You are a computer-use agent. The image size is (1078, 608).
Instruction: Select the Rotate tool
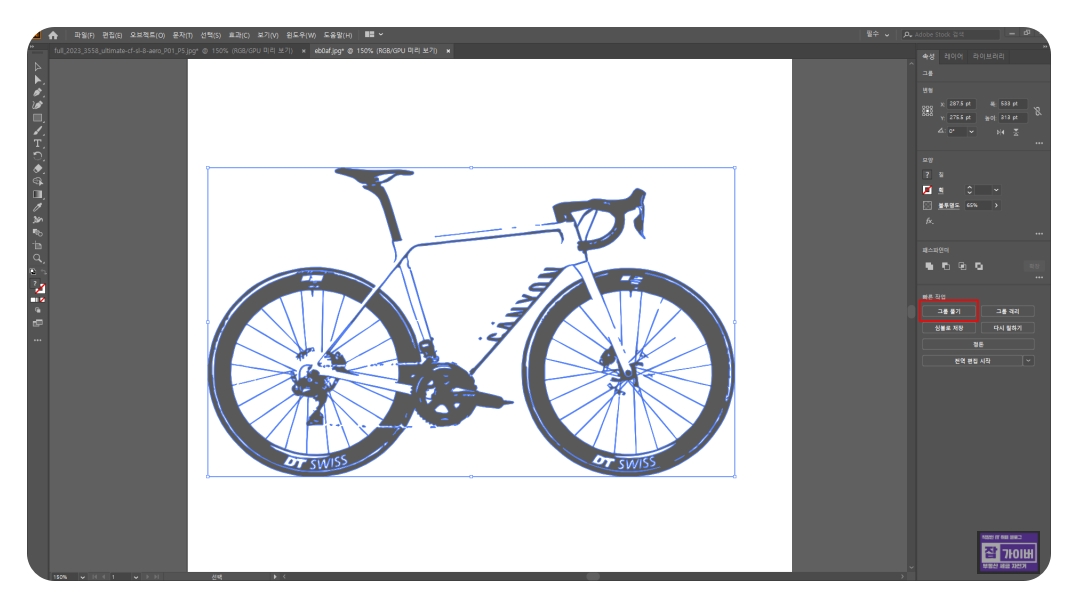[x=38, y=156]
